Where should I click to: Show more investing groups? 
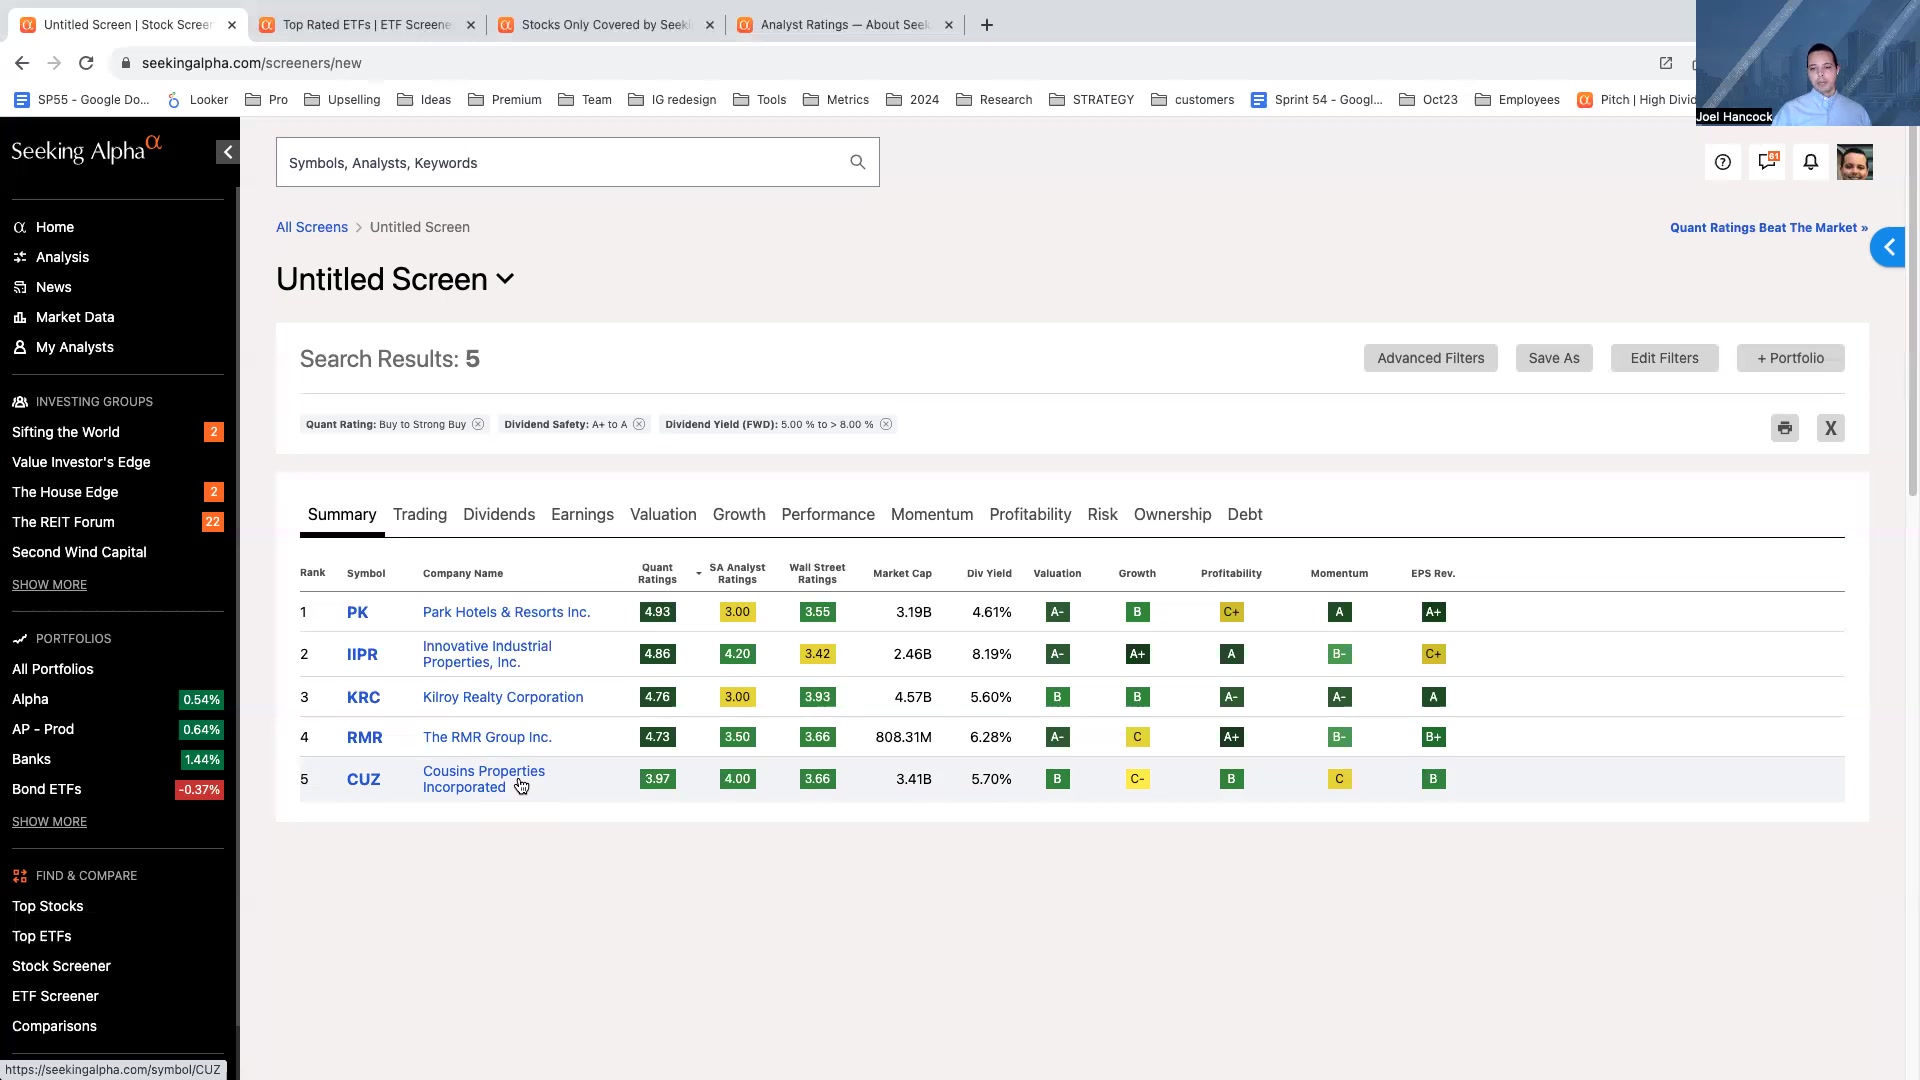click(x=49, y=585)
